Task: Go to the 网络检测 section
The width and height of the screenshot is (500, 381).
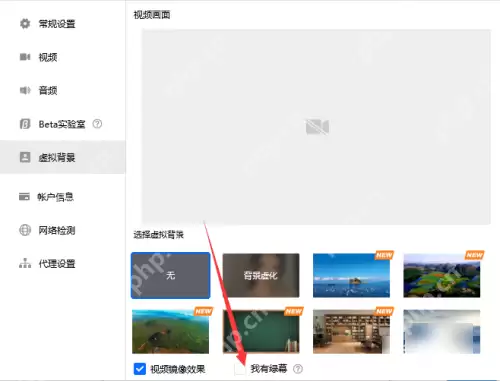Action: click(63, 230)
